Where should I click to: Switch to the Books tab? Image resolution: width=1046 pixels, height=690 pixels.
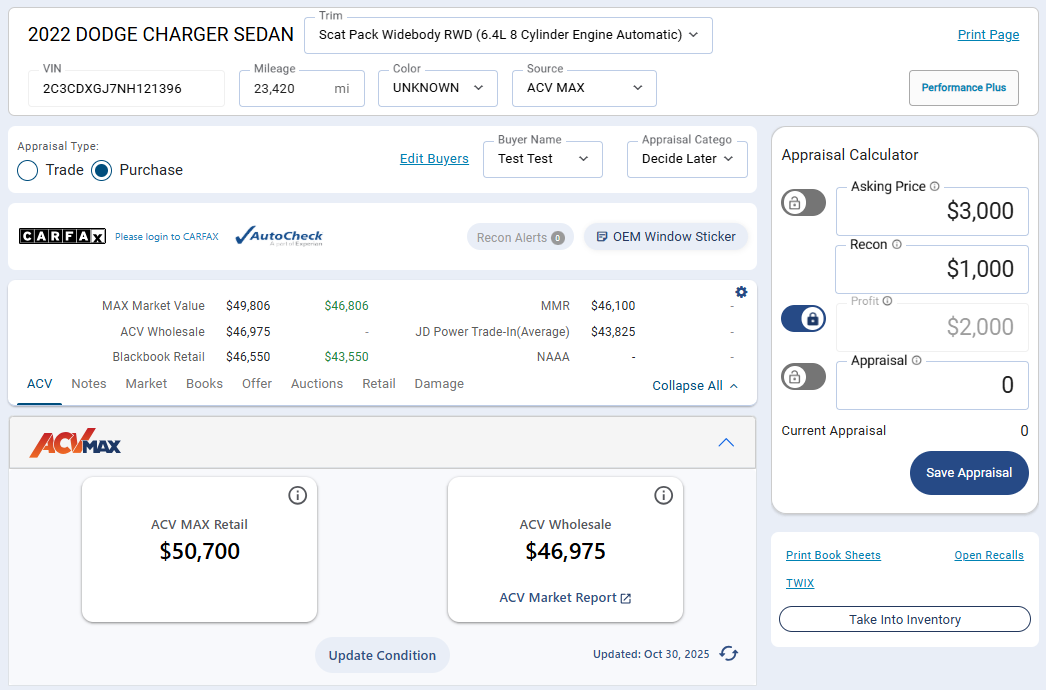point(204,384)
